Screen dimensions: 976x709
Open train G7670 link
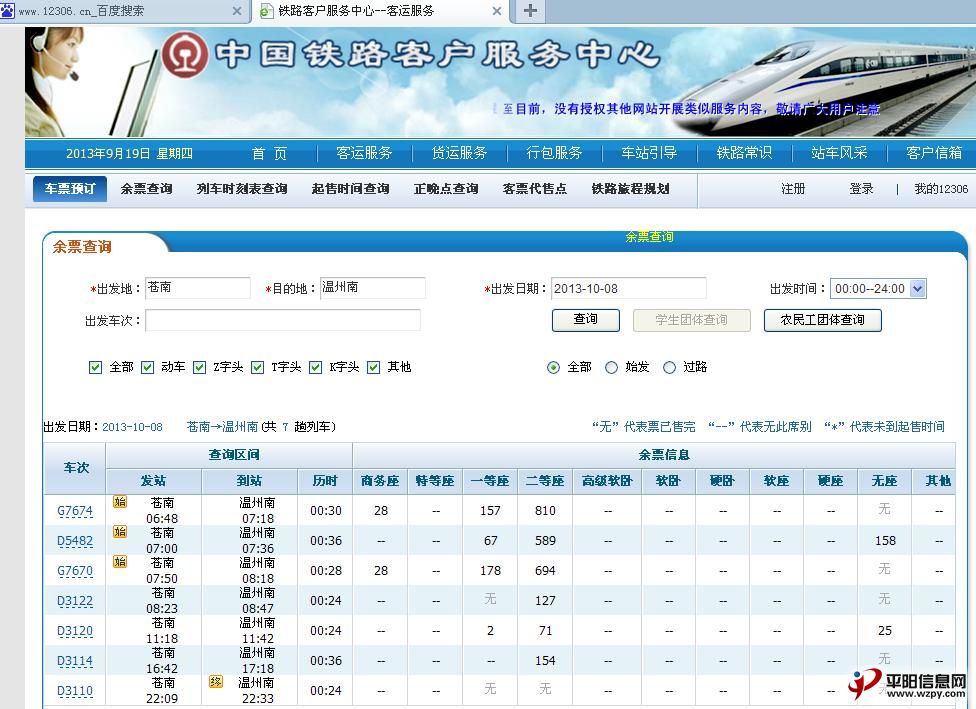[x=75, y=571]
